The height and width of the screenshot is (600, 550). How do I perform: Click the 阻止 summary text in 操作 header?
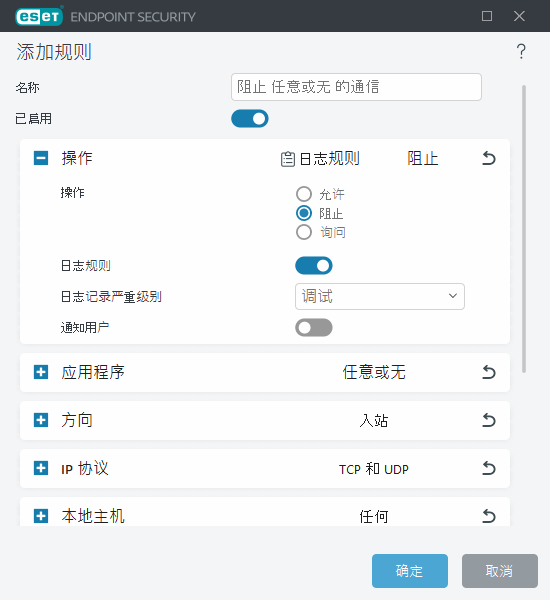tap(423, 158)
